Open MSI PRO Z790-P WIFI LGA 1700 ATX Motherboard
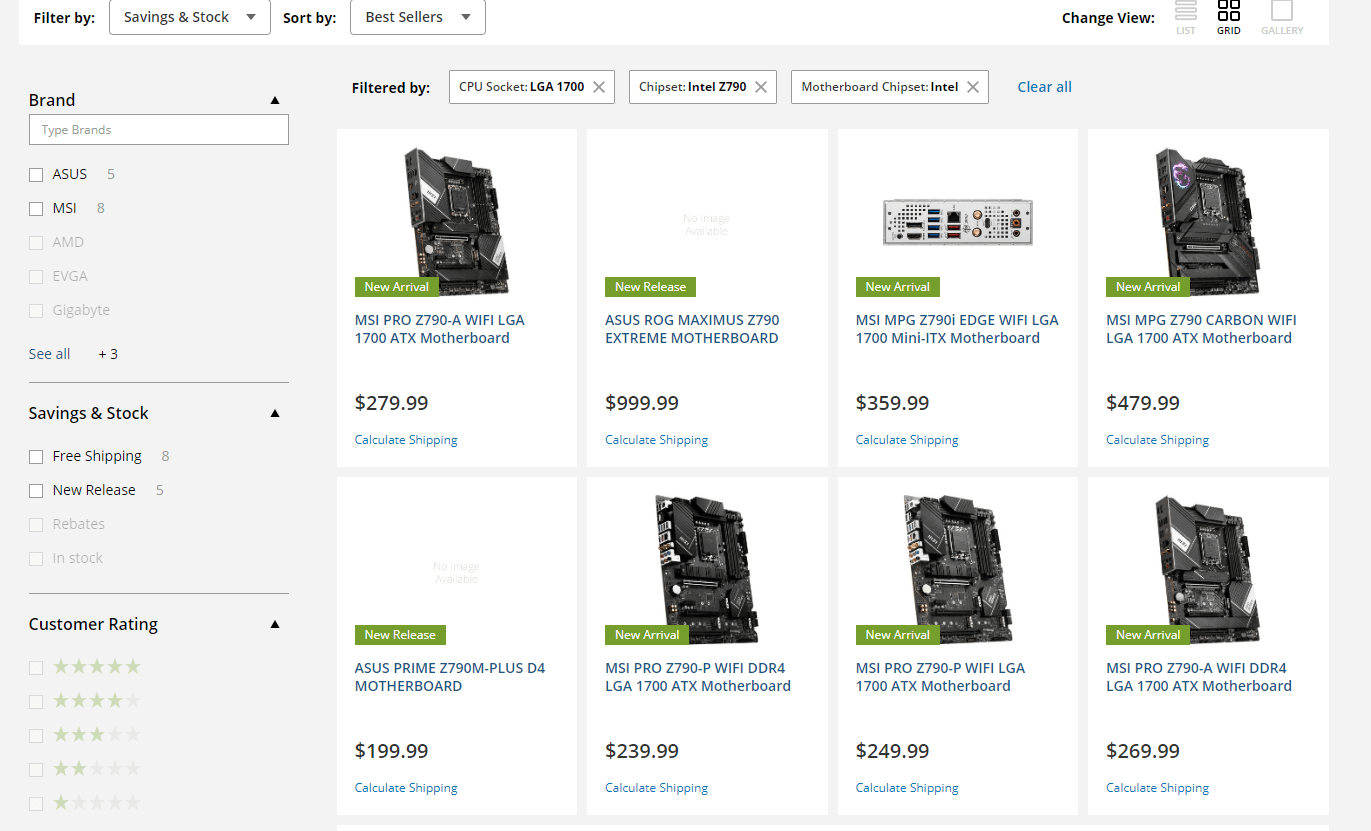This screenshot has height=831, width=1371. [x=940, y=677]
